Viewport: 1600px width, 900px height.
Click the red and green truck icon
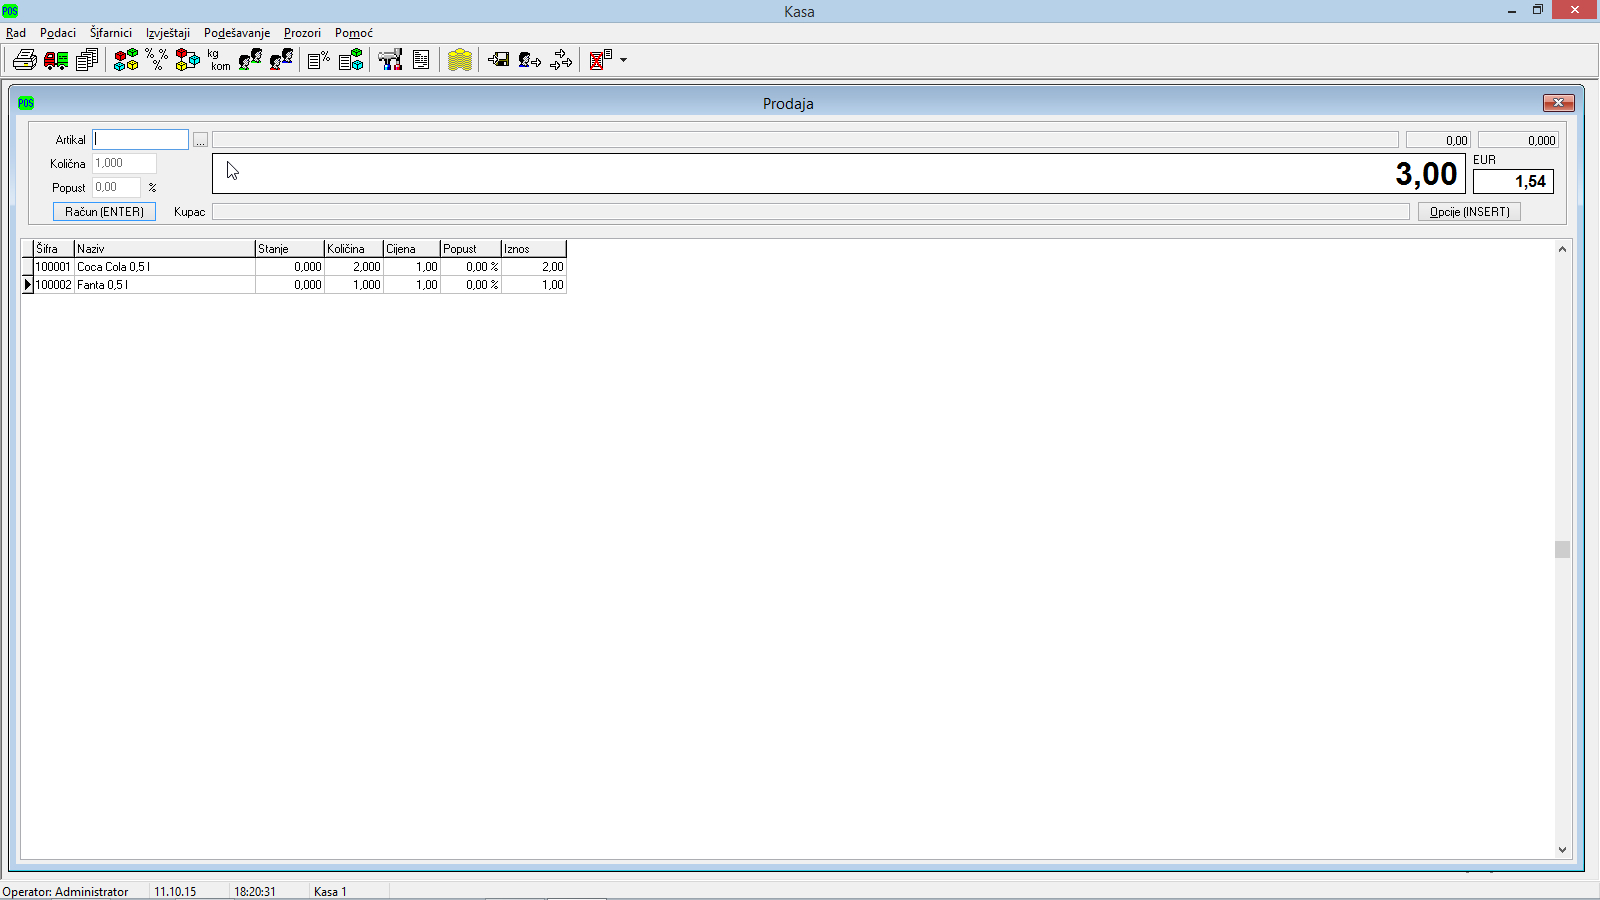pyautogui.click(x=56, y=60)
